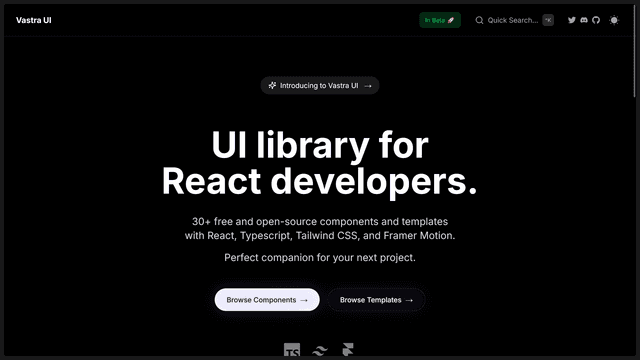The height and width of the screenshot is (360, 640).
Task: Open the Discord icon link
Action: point(584,20)
